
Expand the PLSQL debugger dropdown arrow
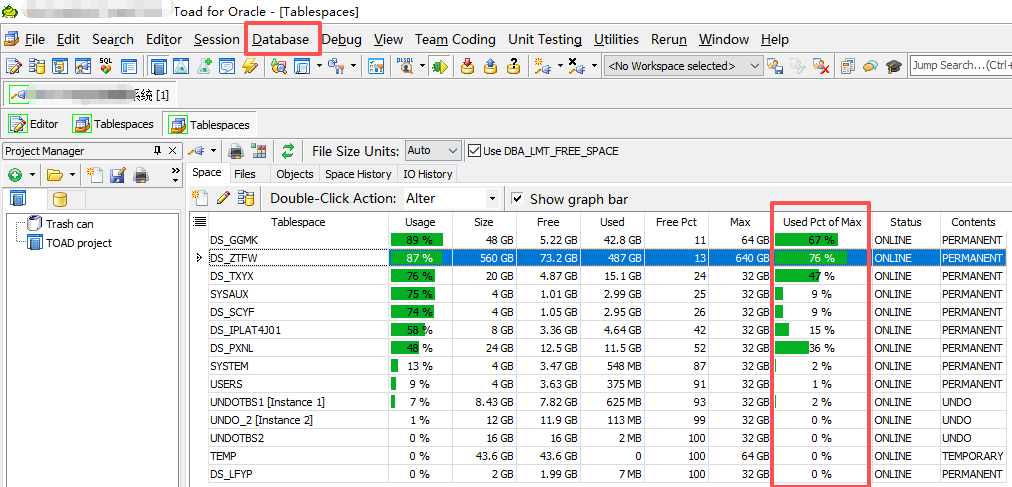(422, 66)
